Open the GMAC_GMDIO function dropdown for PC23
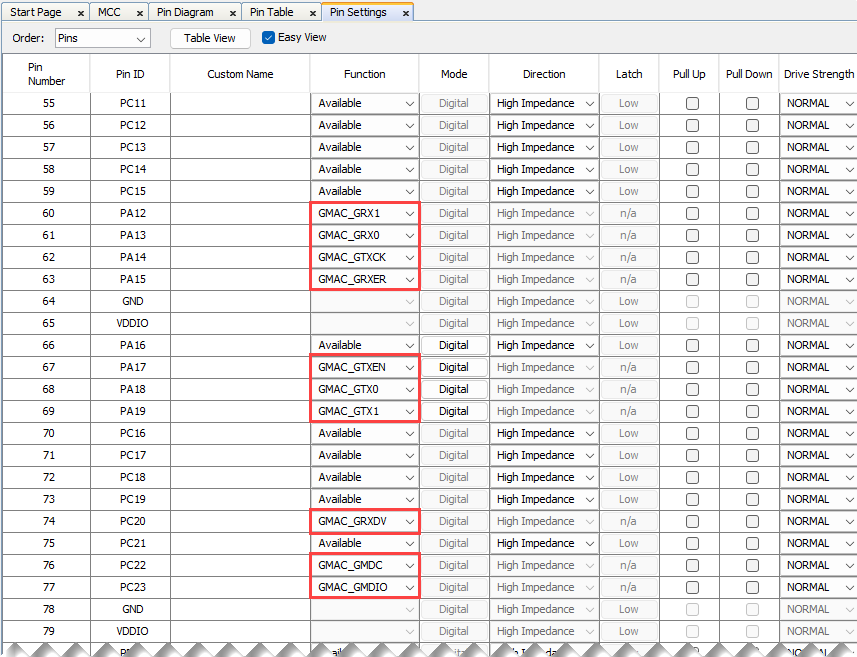Screen dimensions: 857x657 coord(365,588)
